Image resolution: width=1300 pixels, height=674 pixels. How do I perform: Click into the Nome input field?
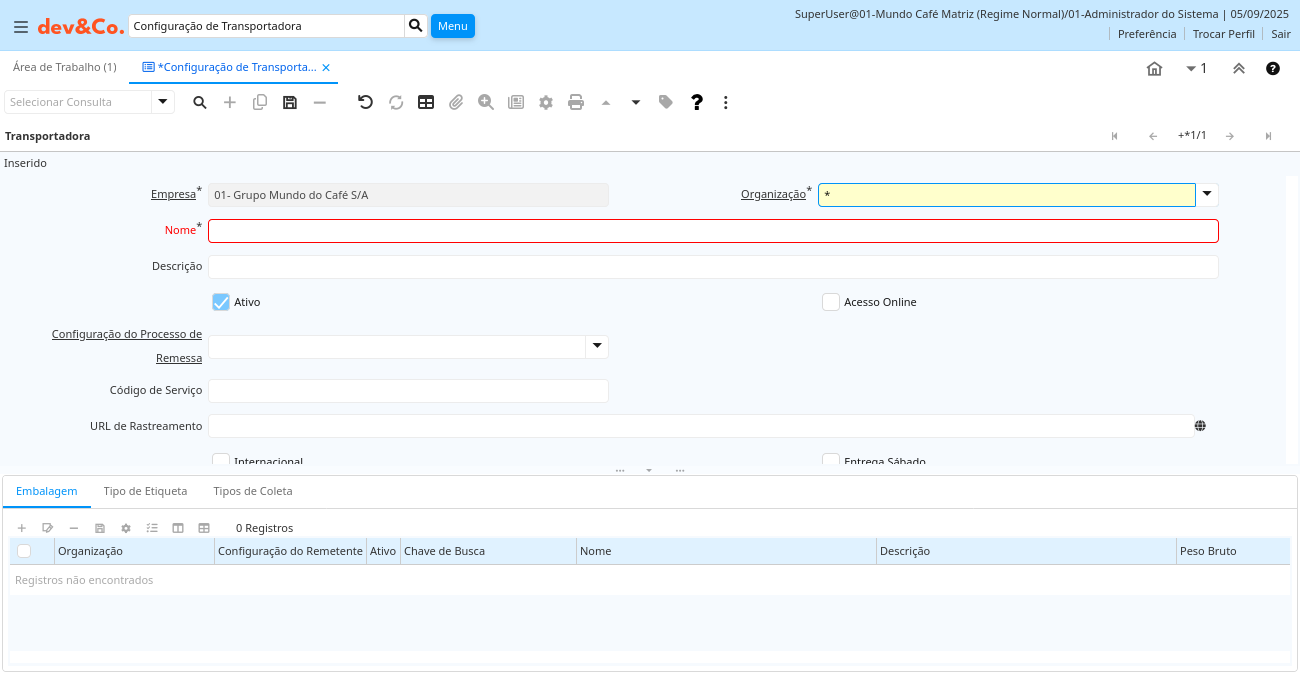tap(713, 231)
